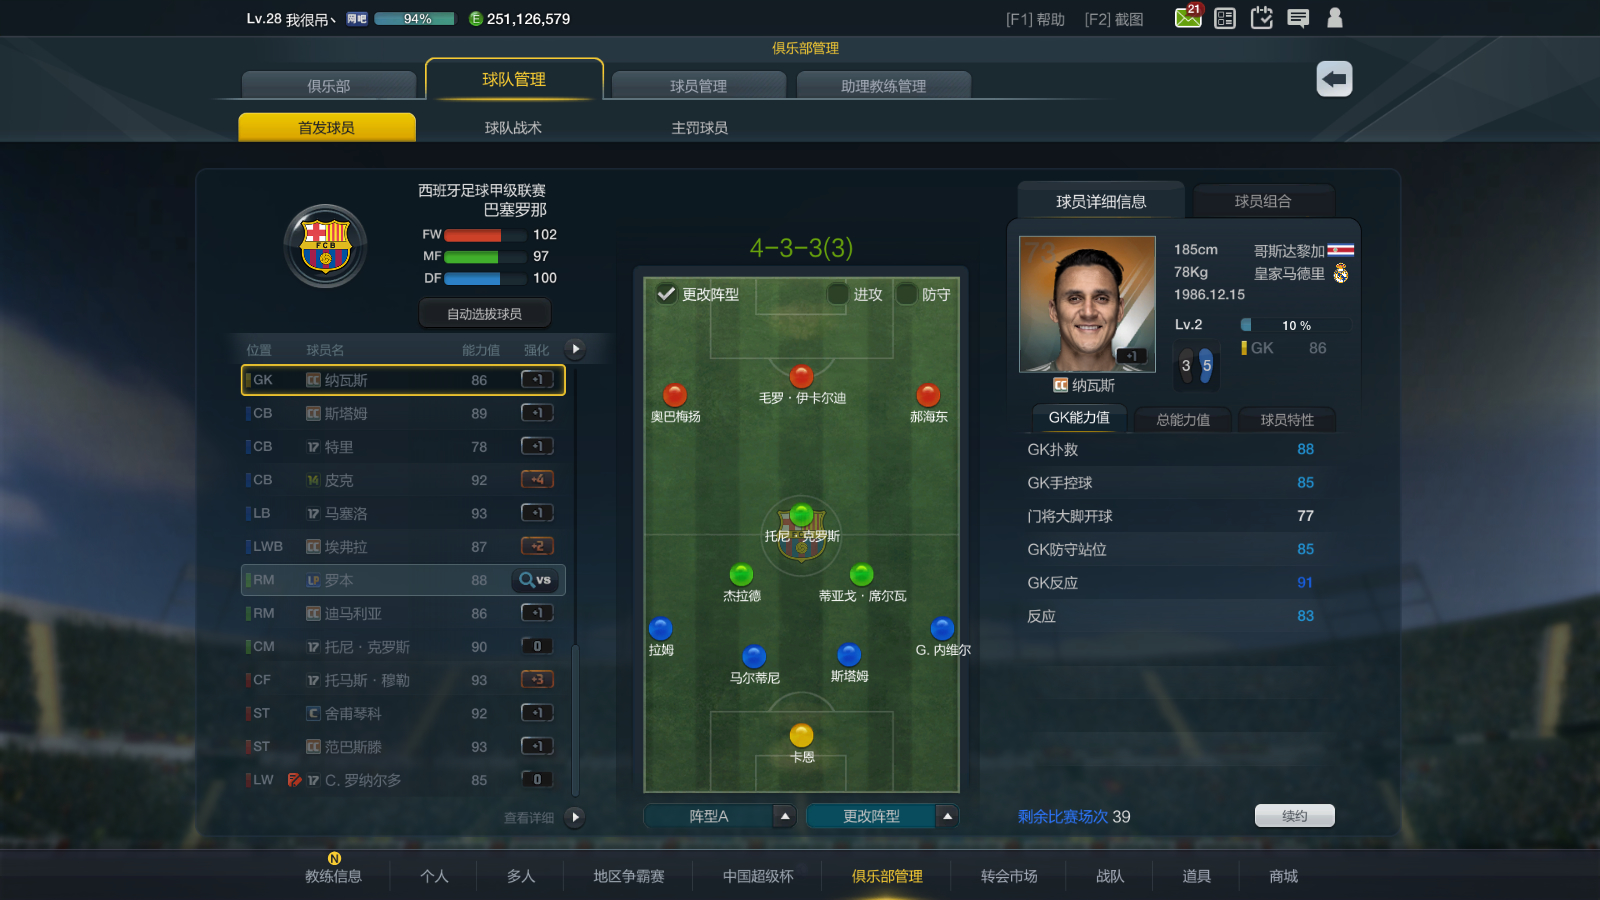
Task: Expand player list columns with header arrow
Action: pos(575,349)
